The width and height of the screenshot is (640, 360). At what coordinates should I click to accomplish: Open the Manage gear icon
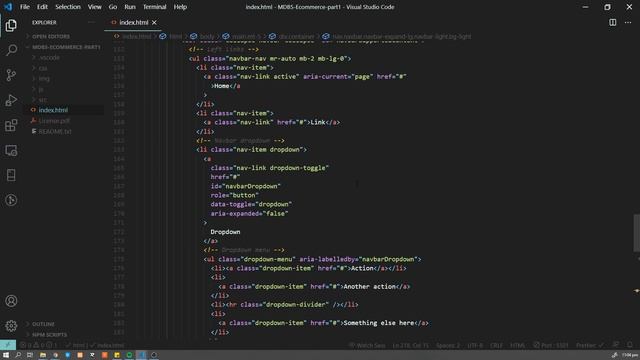click(x=11, y=326)
